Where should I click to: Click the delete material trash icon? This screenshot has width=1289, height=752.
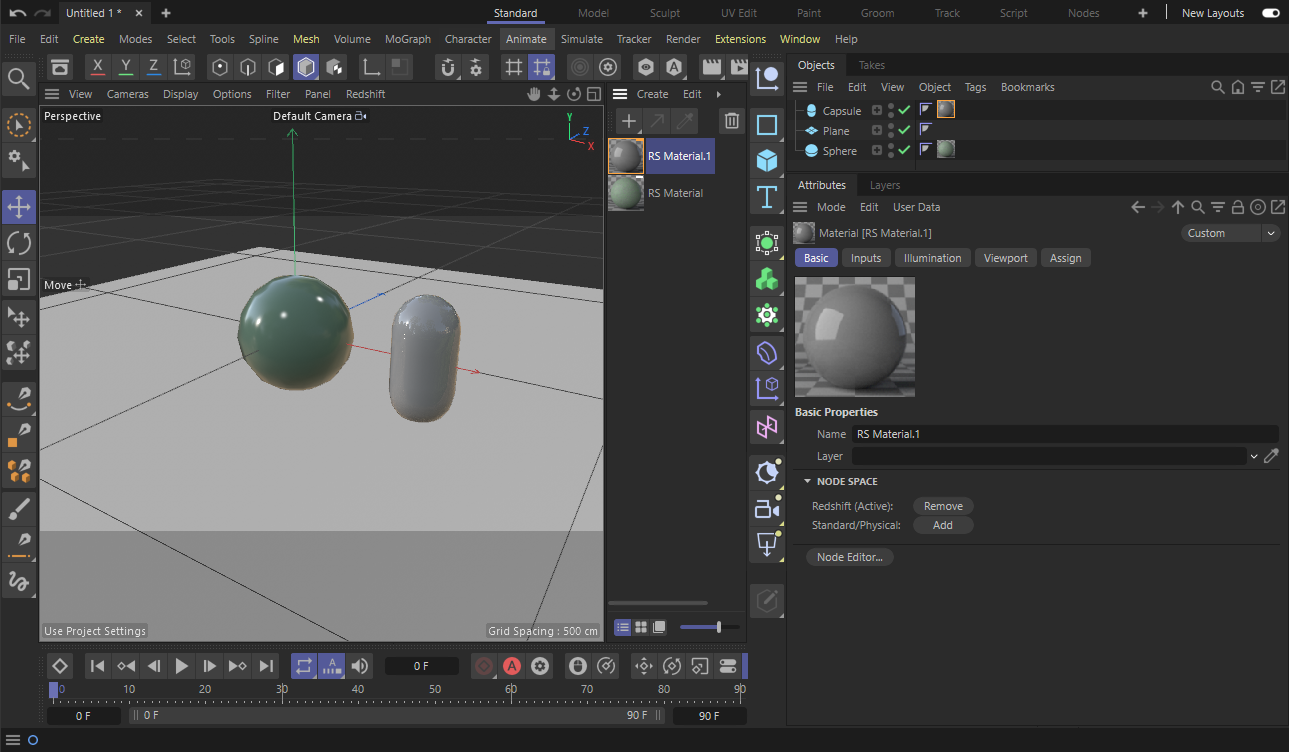[x=732, y=121]
